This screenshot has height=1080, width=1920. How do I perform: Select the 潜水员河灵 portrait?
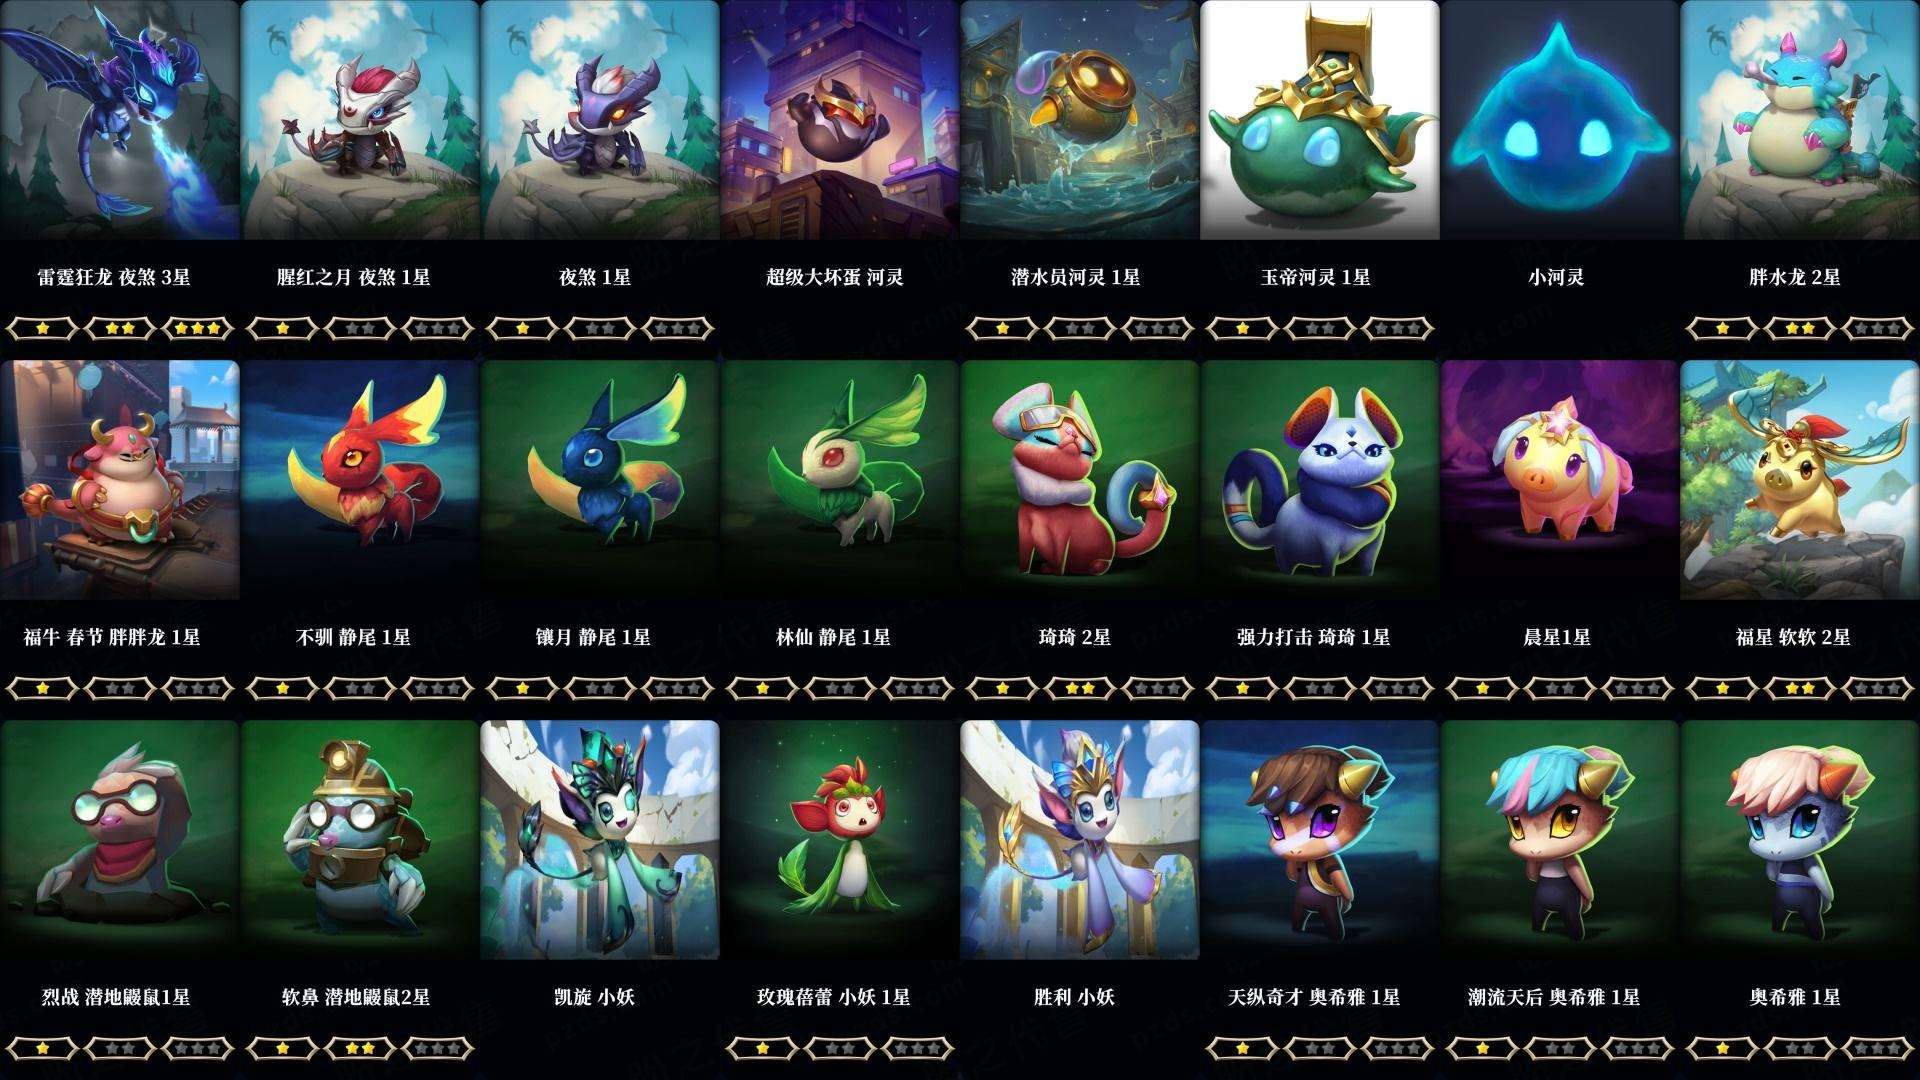(1080, 120)
